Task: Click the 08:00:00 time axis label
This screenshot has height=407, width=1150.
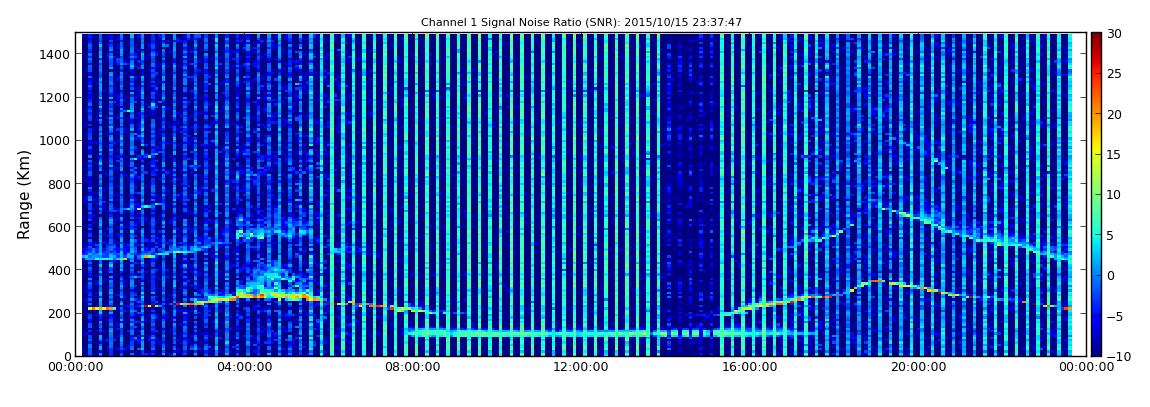Action: click(412, 367)
